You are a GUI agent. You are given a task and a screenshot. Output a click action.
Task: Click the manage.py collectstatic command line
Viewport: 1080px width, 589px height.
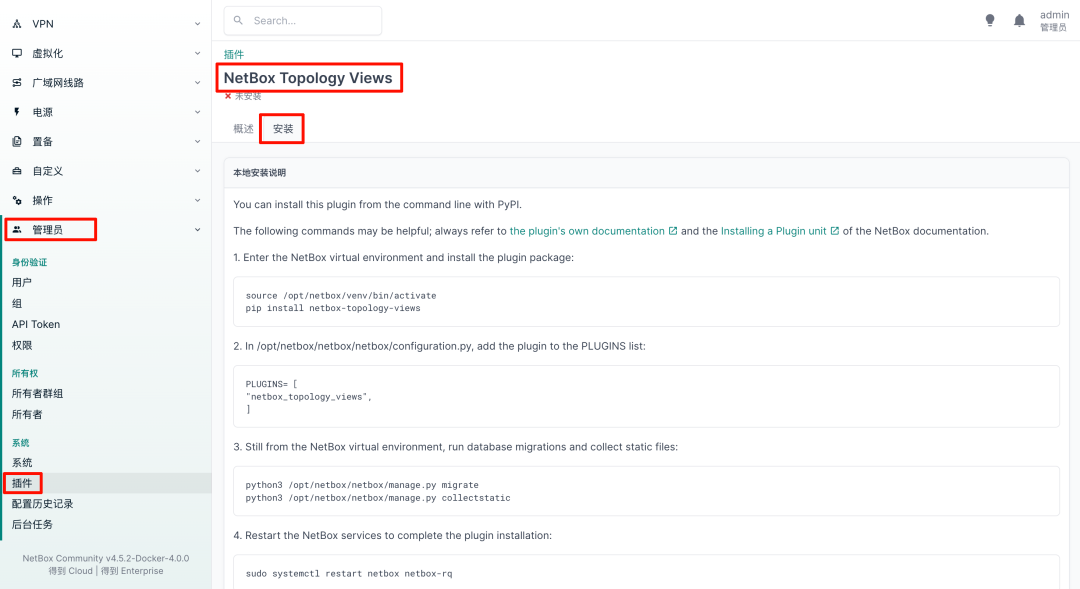(378, 497)
